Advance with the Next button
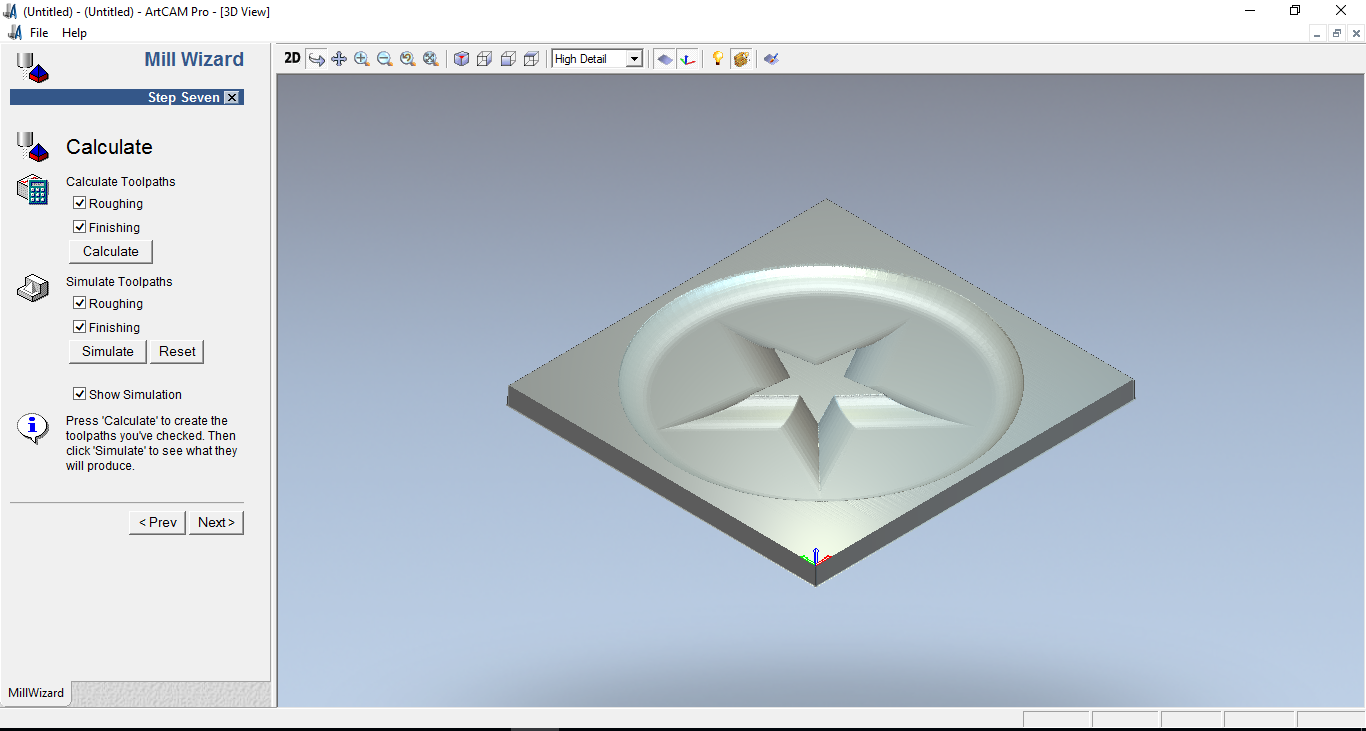This screenshot has height=731, width=1366. pos(216,522)
